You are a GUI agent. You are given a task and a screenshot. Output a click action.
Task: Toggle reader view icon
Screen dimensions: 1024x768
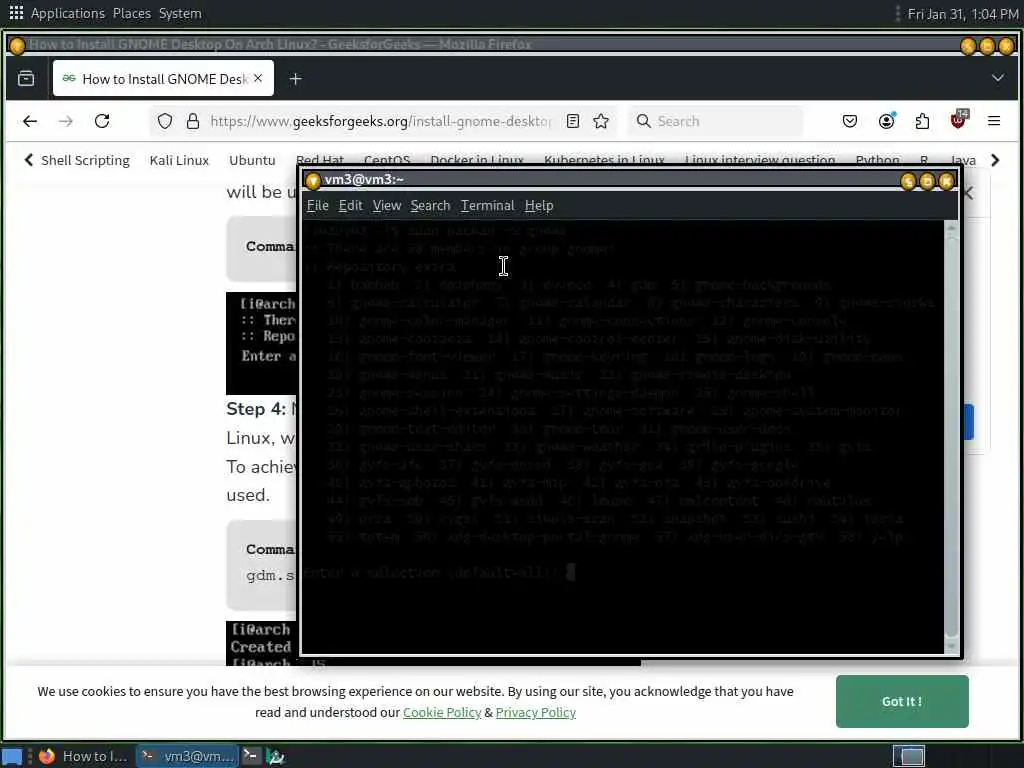(573, 121)
